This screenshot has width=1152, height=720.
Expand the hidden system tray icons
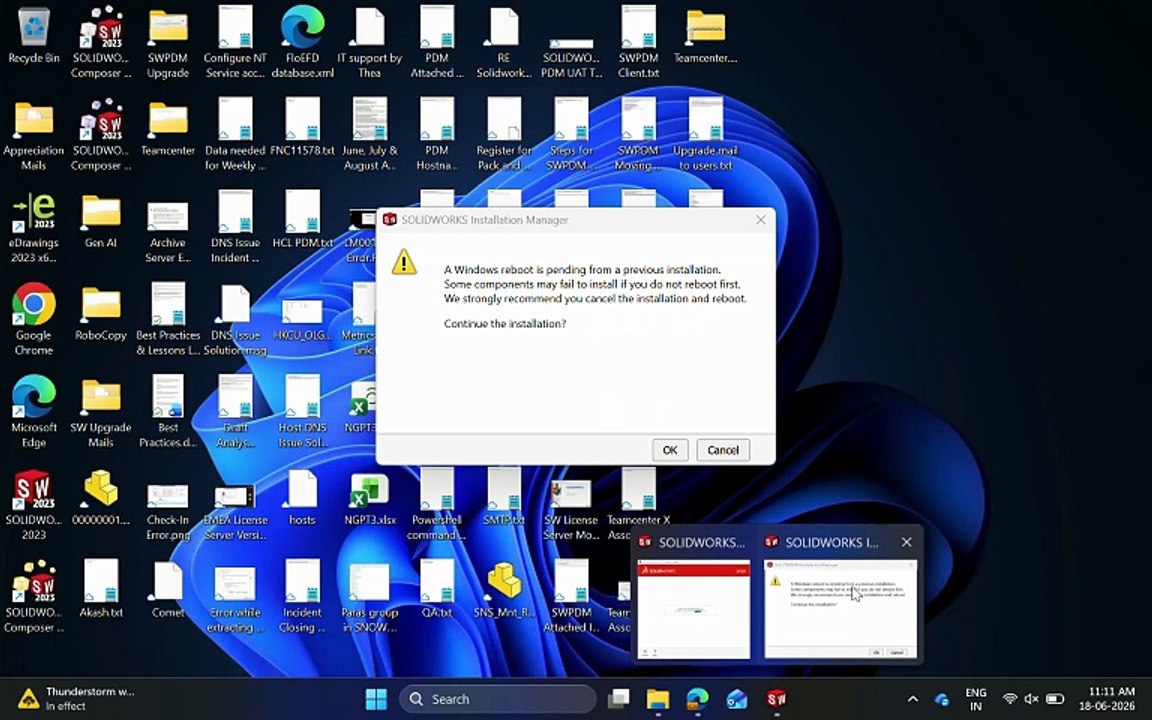coord(912,699)
